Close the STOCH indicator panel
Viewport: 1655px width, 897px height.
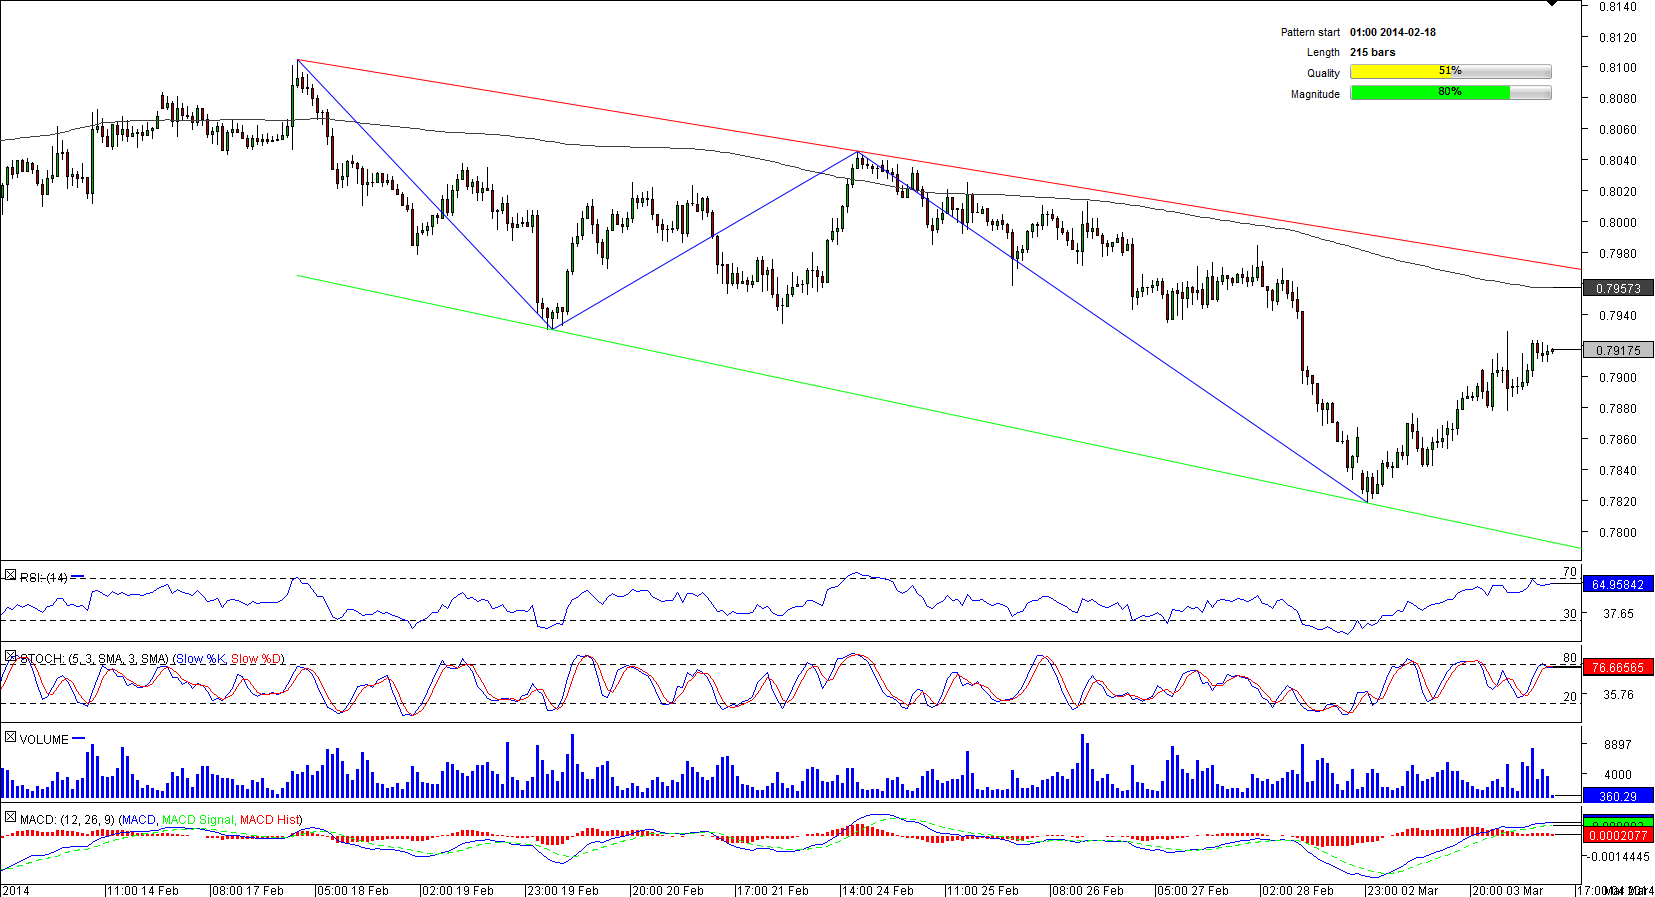[x=10, y=656]
